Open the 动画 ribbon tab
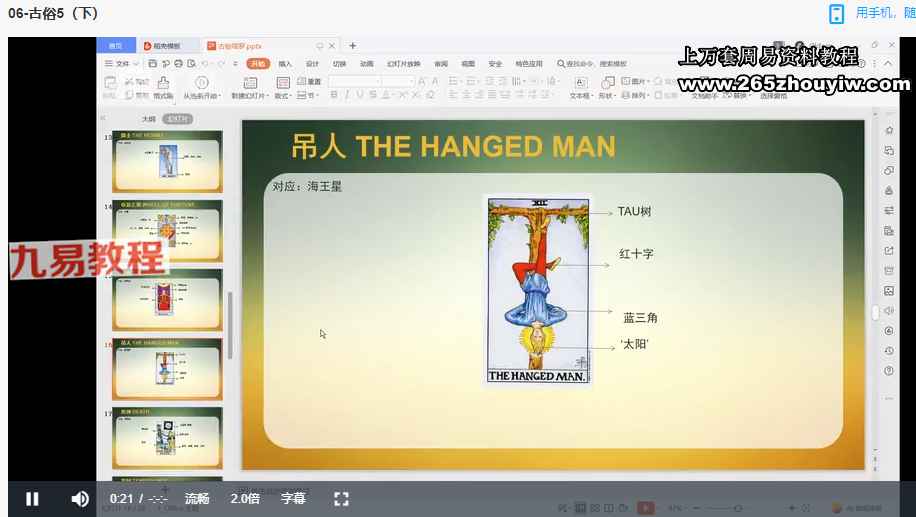 point(366,64)
